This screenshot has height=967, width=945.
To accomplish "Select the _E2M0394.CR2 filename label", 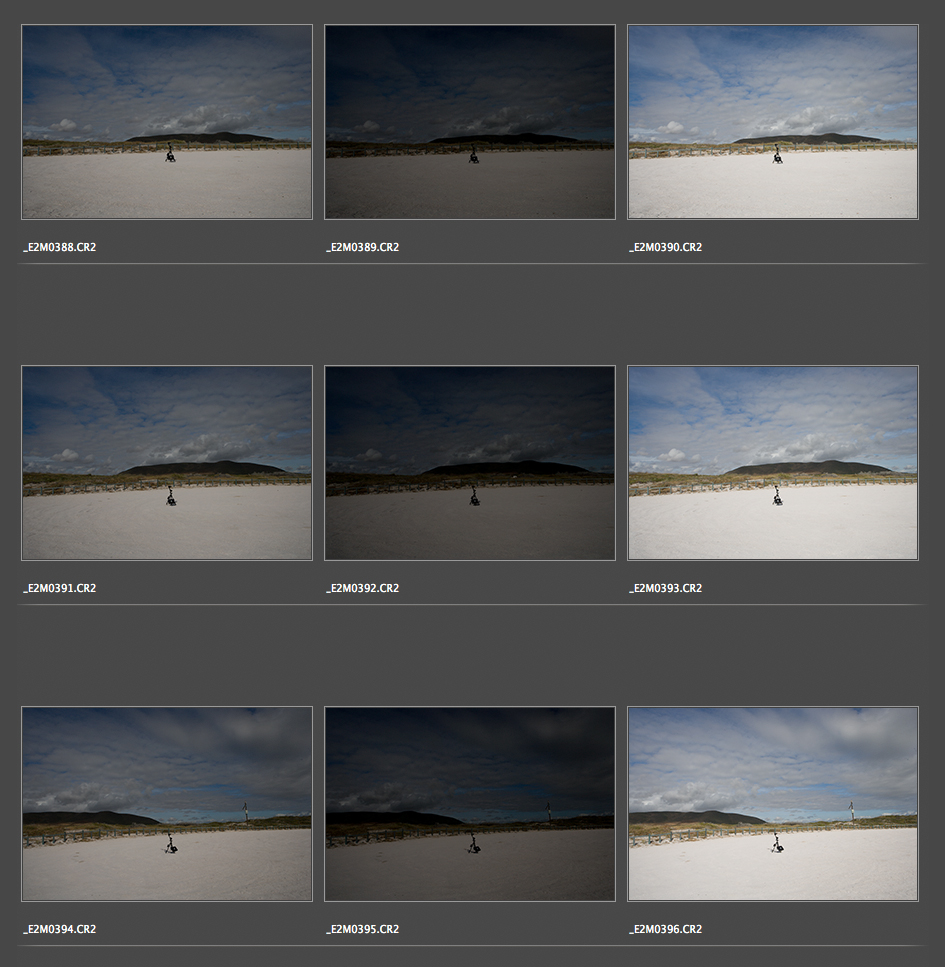I will pos(60,929).
